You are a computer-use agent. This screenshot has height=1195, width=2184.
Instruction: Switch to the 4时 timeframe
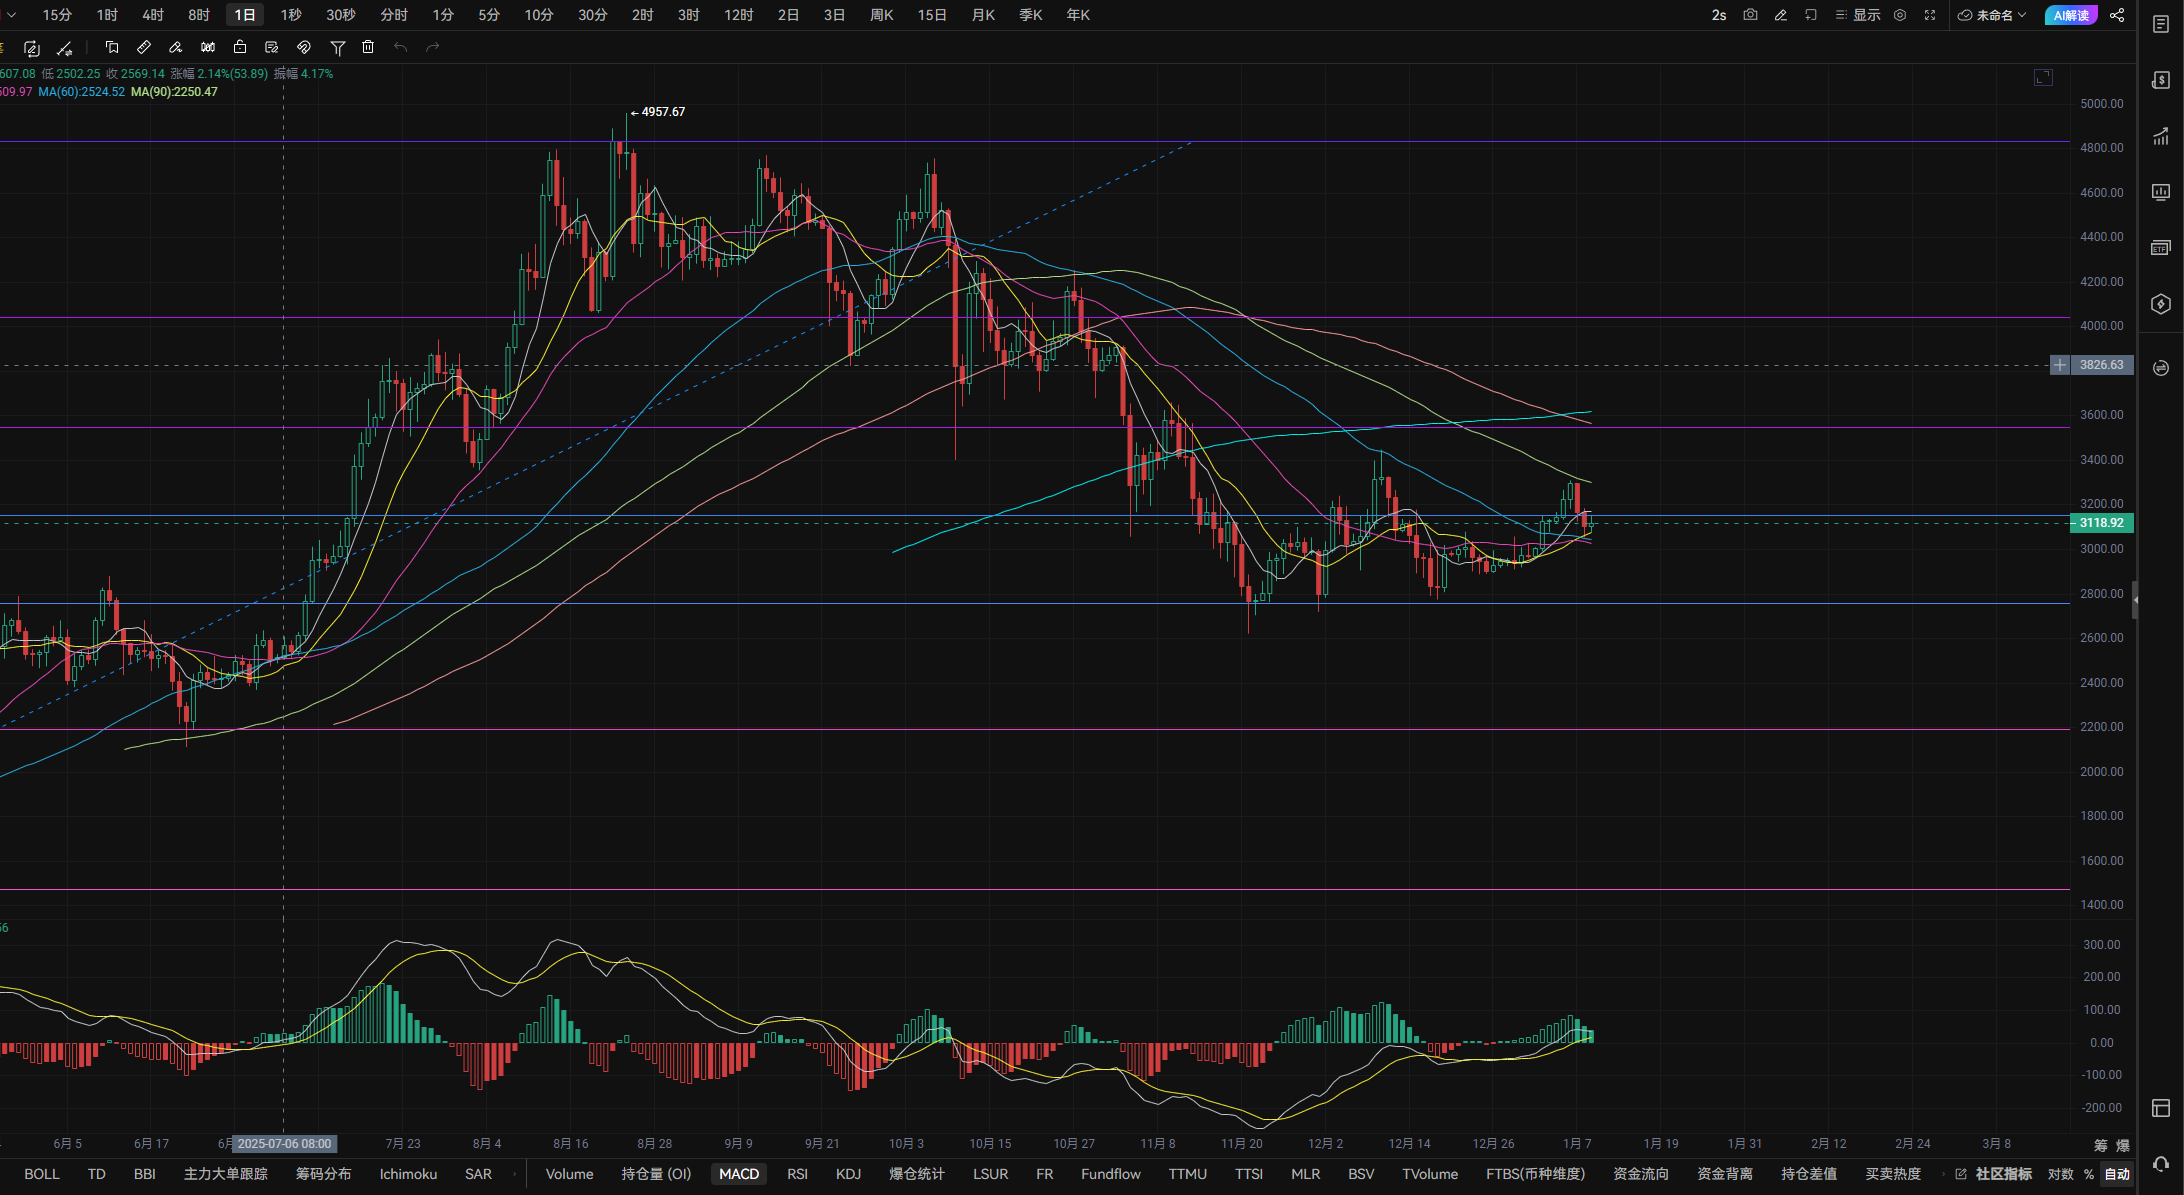pos(153,15)
